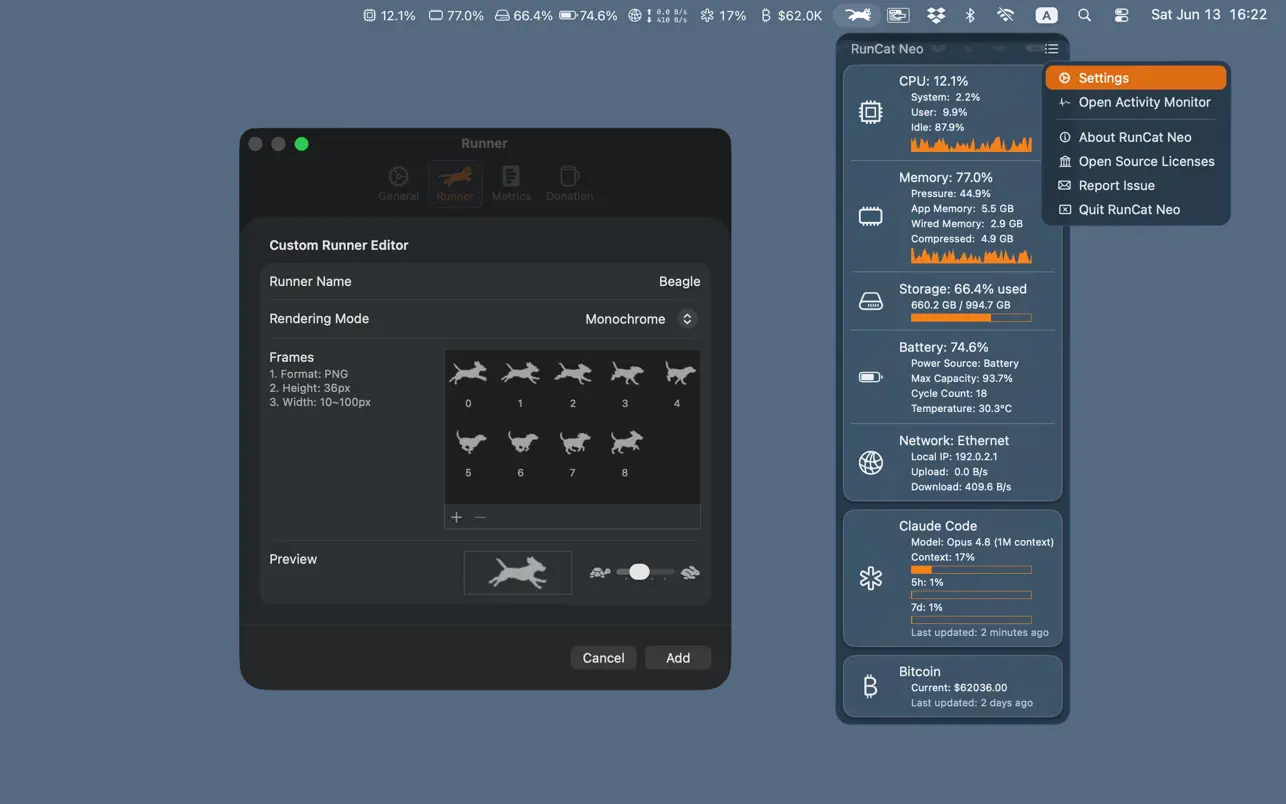The width and height of the screenshot is (1286, 804).
Task: Select Report Issue from the menu
Action: (x=1136, y=185)
